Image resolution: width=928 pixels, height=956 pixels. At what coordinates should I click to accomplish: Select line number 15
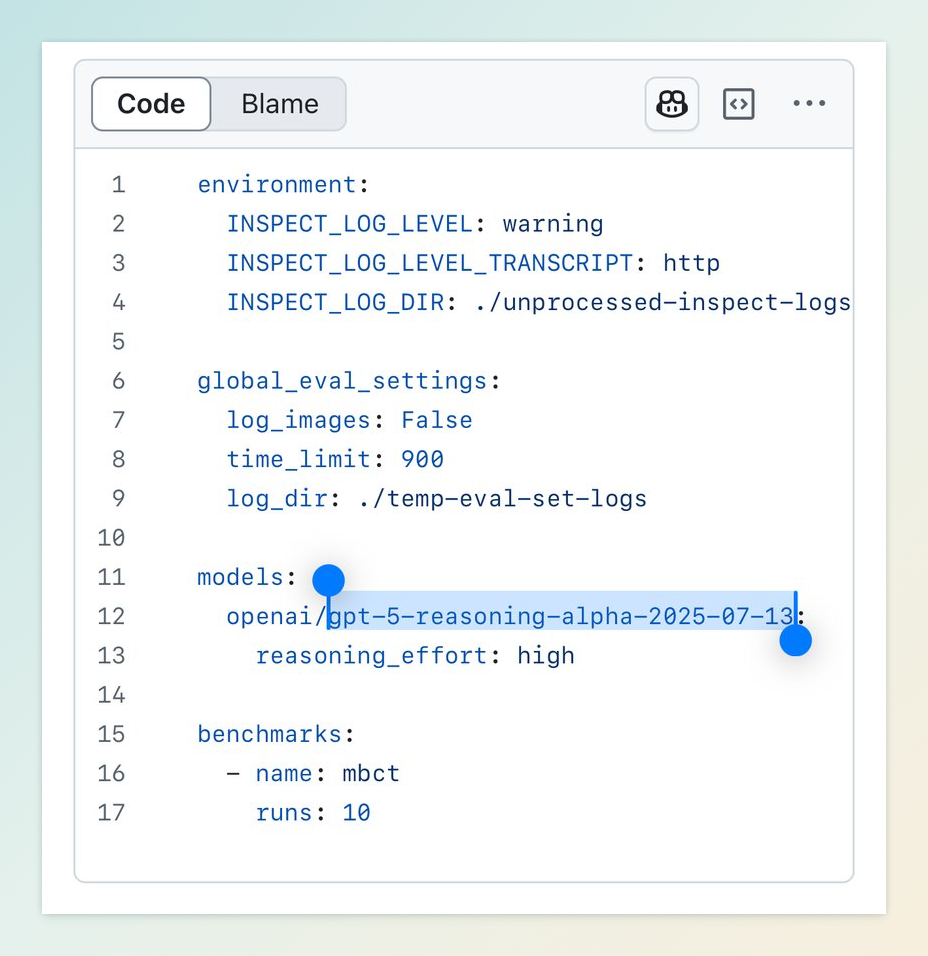[x=112, y=734]
